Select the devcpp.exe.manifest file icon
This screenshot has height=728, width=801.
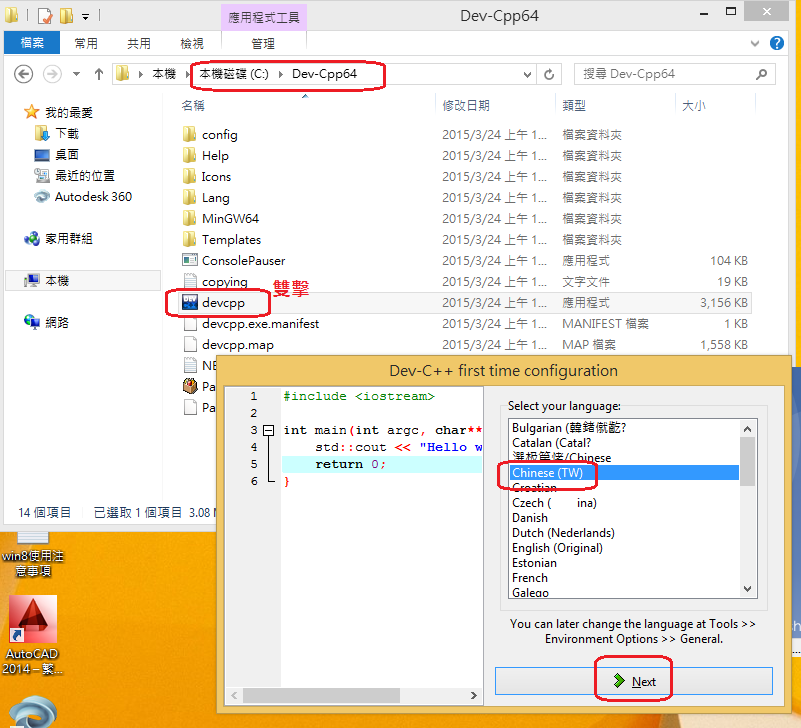(190, 323)
